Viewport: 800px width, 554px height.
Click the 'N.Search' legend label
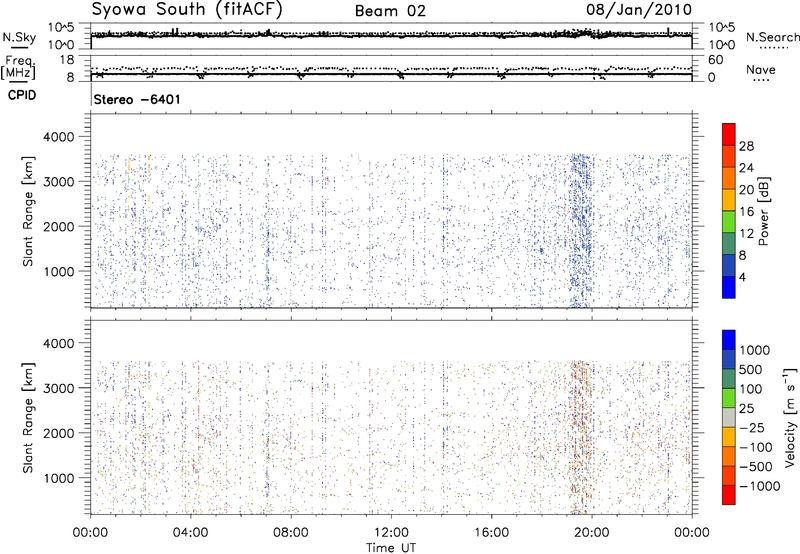pos(772,37)
